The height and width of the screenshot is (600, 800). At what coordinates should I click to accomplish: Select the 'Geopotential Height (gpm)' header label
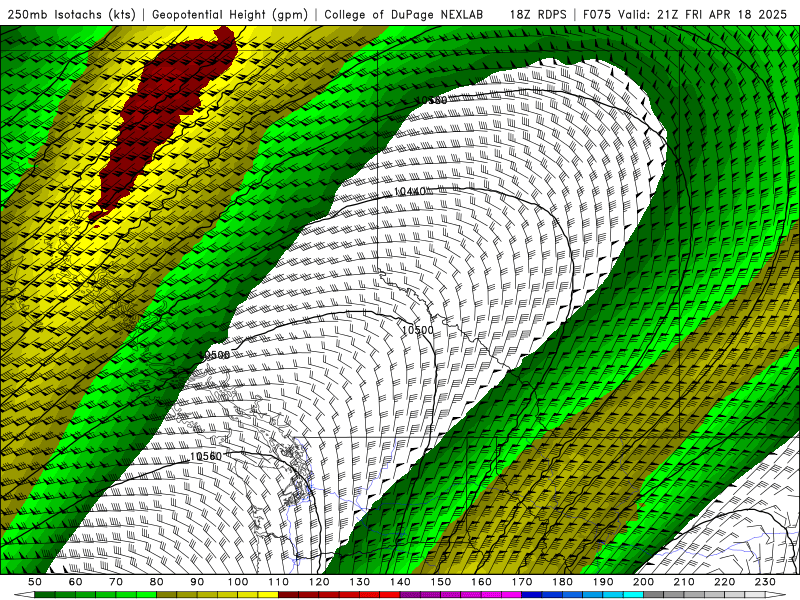[x=230, y=14]
